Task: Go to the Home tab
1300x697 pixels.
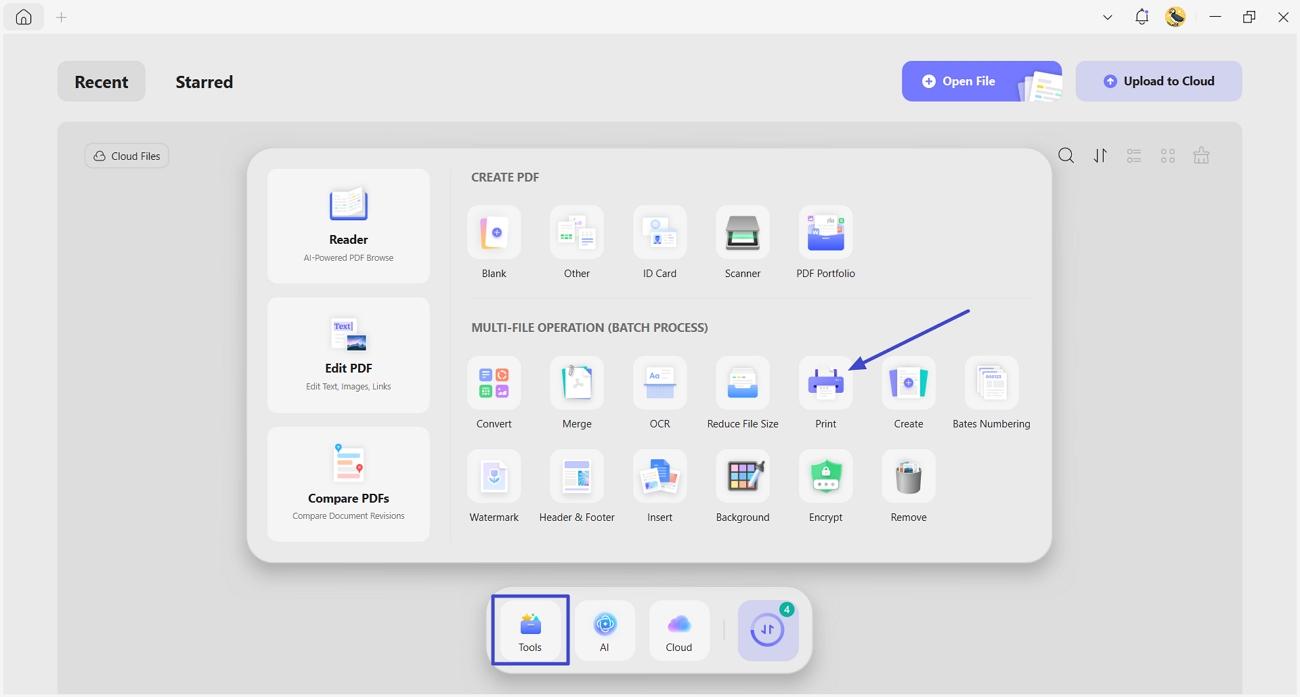Action: coord(23,17)
